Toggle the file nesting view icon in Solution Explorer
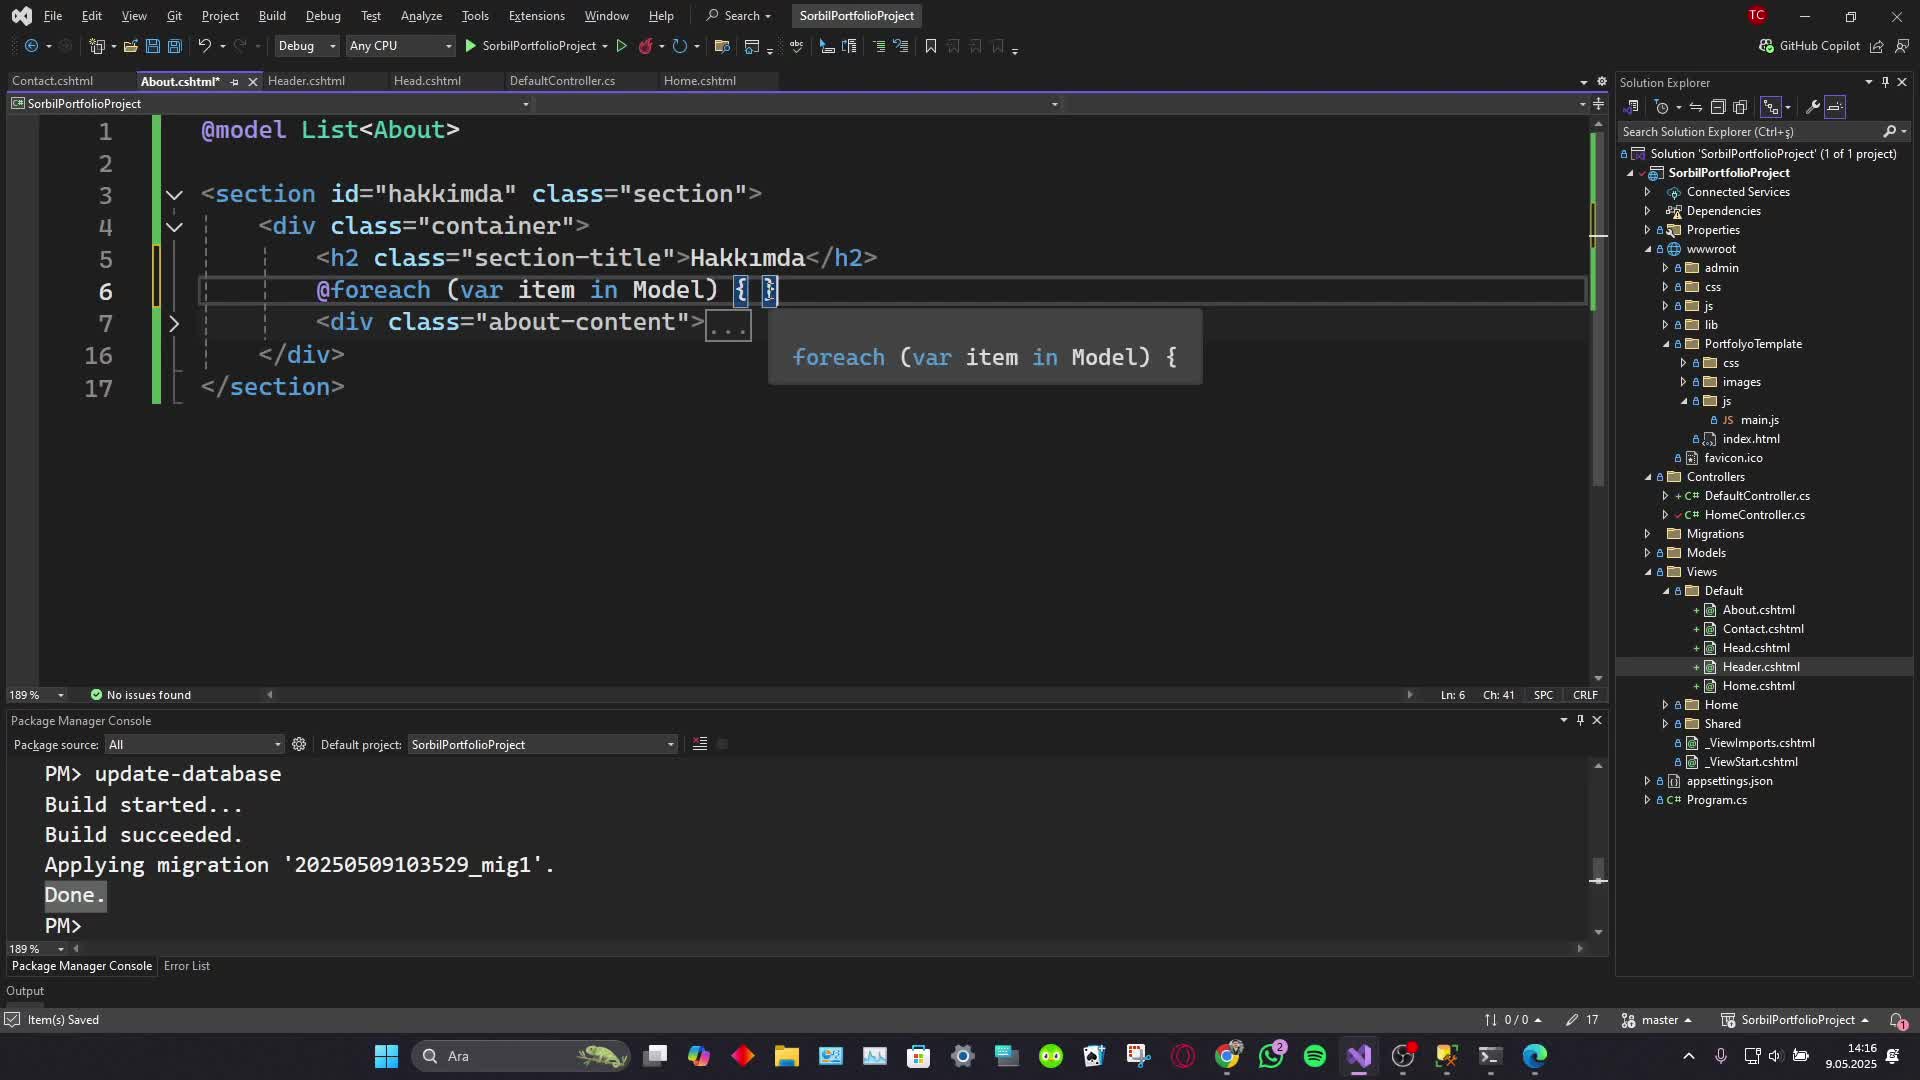The width and height of the screenshot is (1920, 1080). coord(1771,107)
